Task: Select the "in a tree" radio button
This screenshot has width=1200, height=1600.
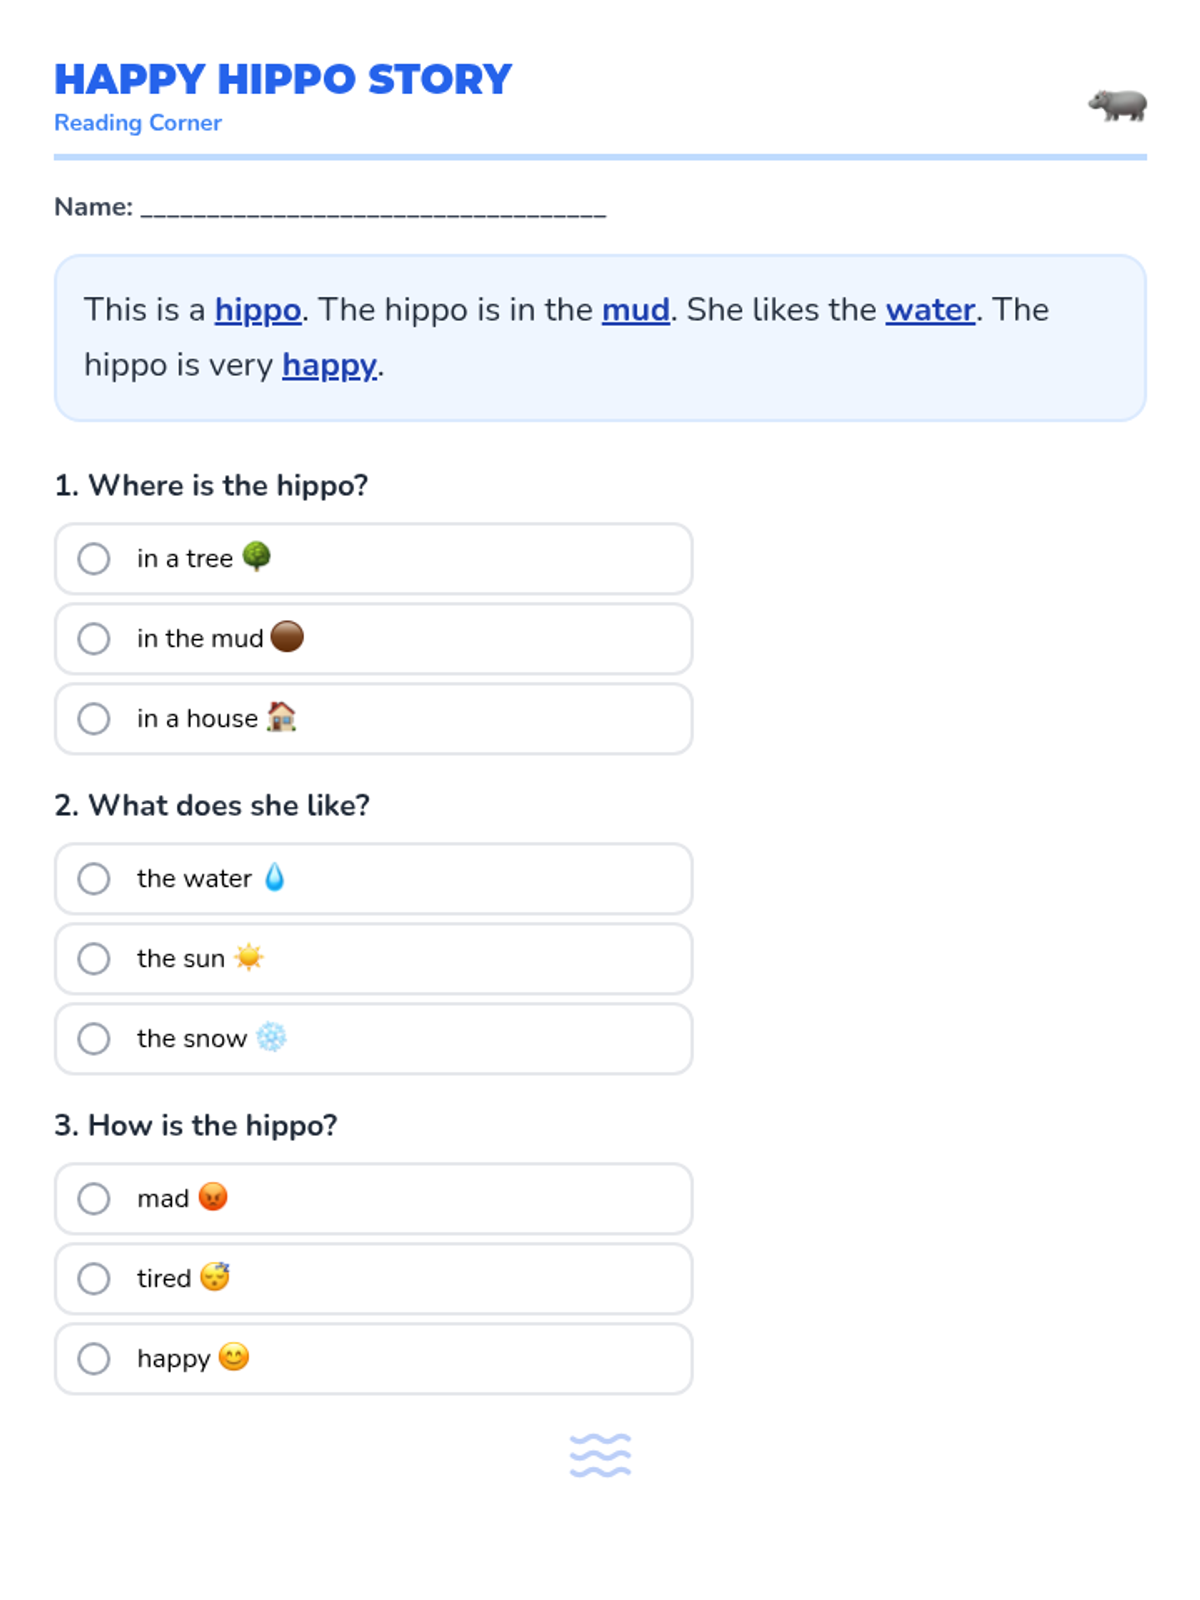Action: 94,558
